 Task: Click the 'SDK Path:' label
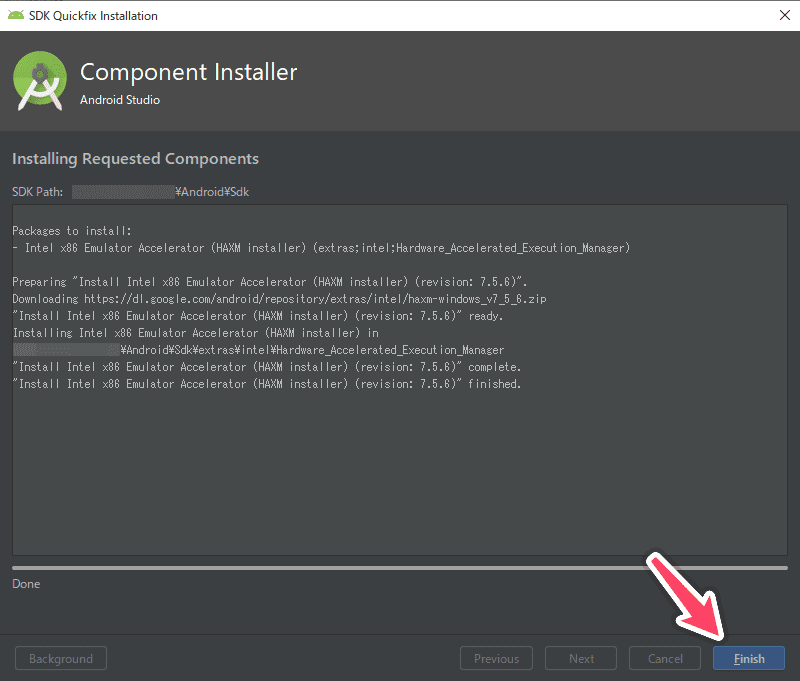click(x=37, y=192)
